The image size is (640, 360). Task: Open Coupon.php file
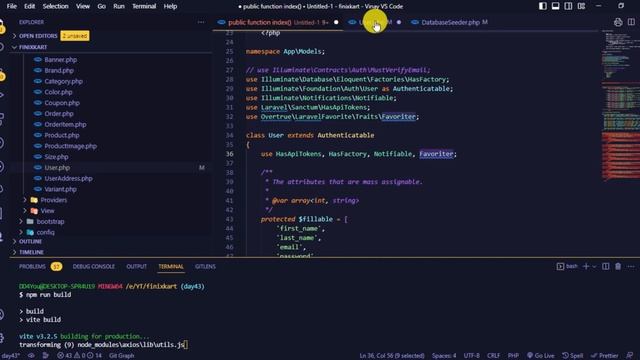tap(62, 103)
